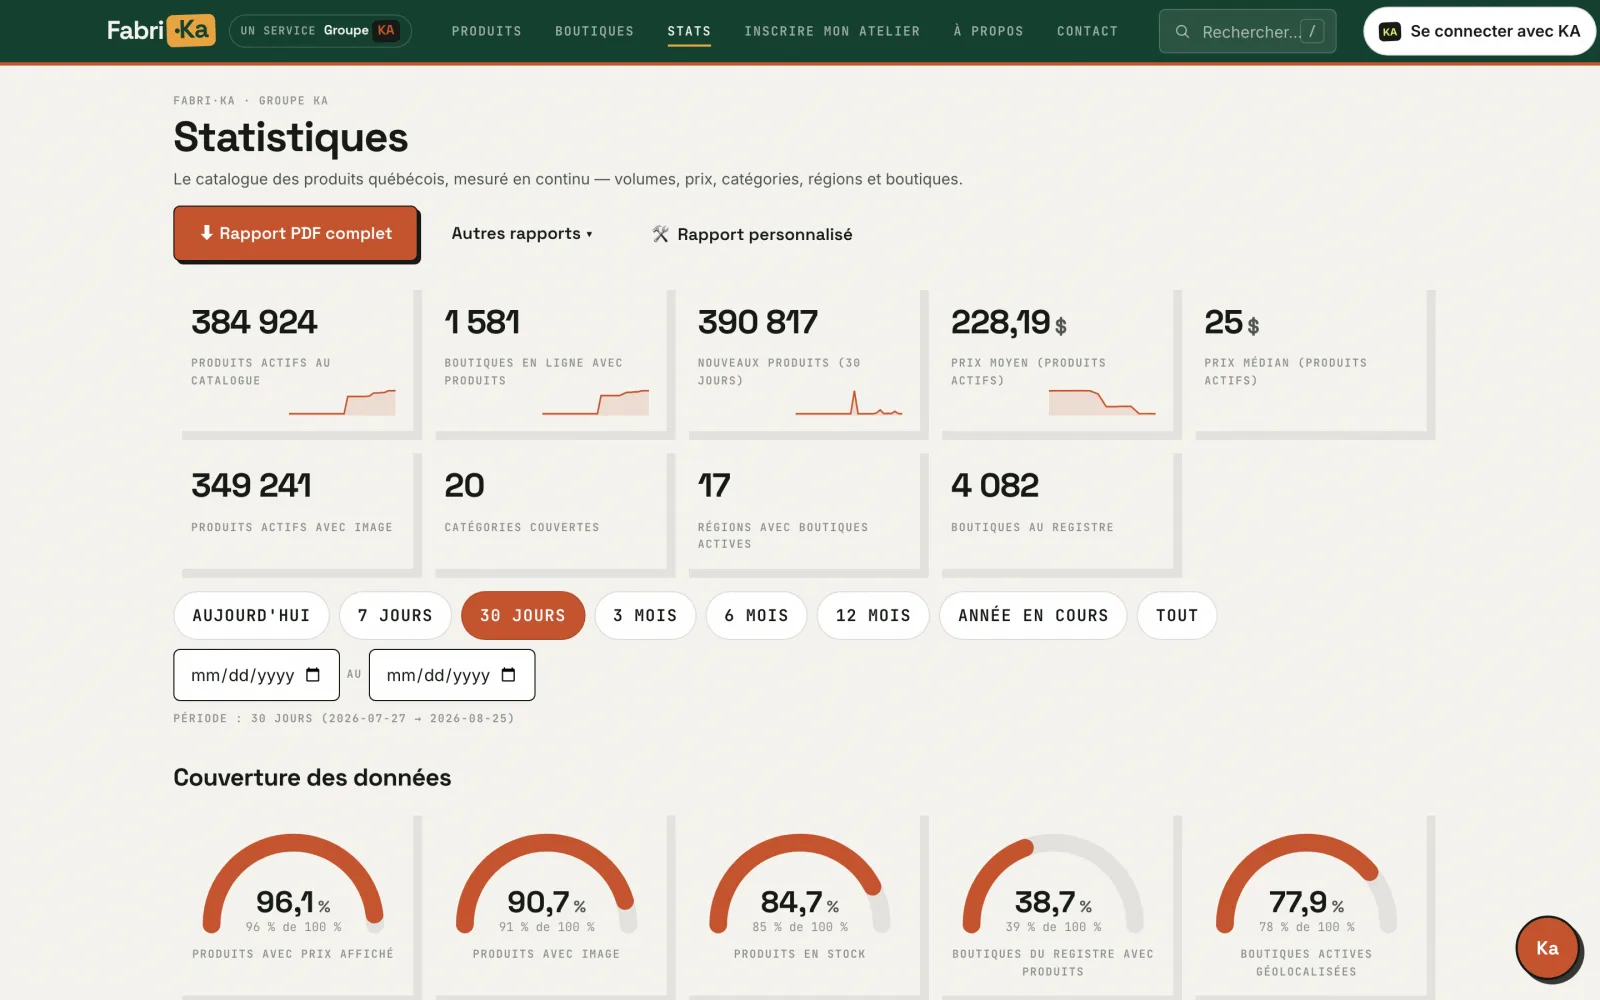Expand the Autres rapports dropdown
This screenshot has width=1600, height=1000.
click(x=521, y=233)
